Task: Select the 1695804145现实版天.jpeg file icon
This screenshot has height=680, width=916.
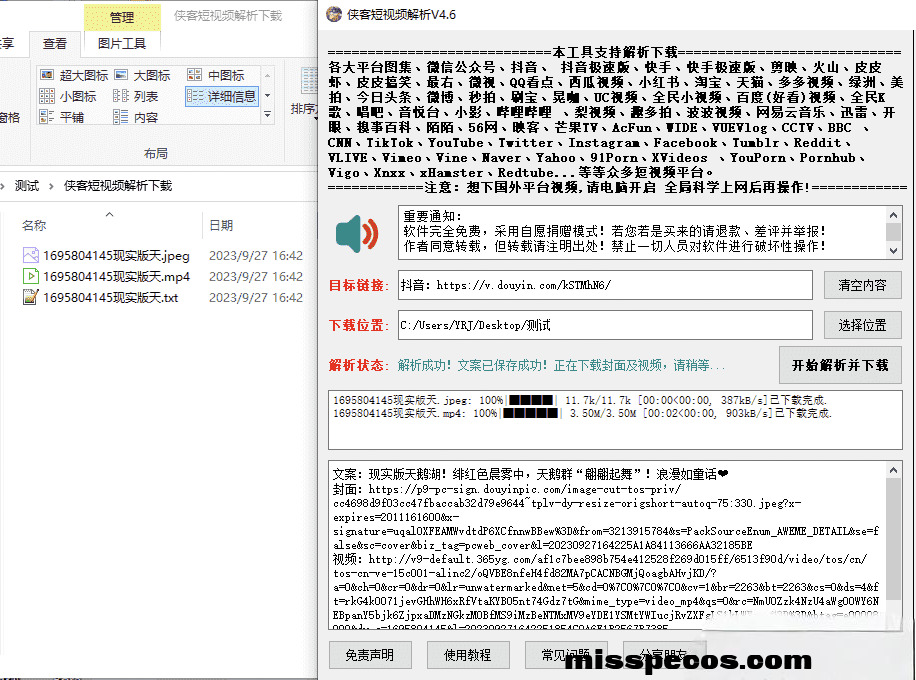Action: pyautogui.click(x=31, y=255)
